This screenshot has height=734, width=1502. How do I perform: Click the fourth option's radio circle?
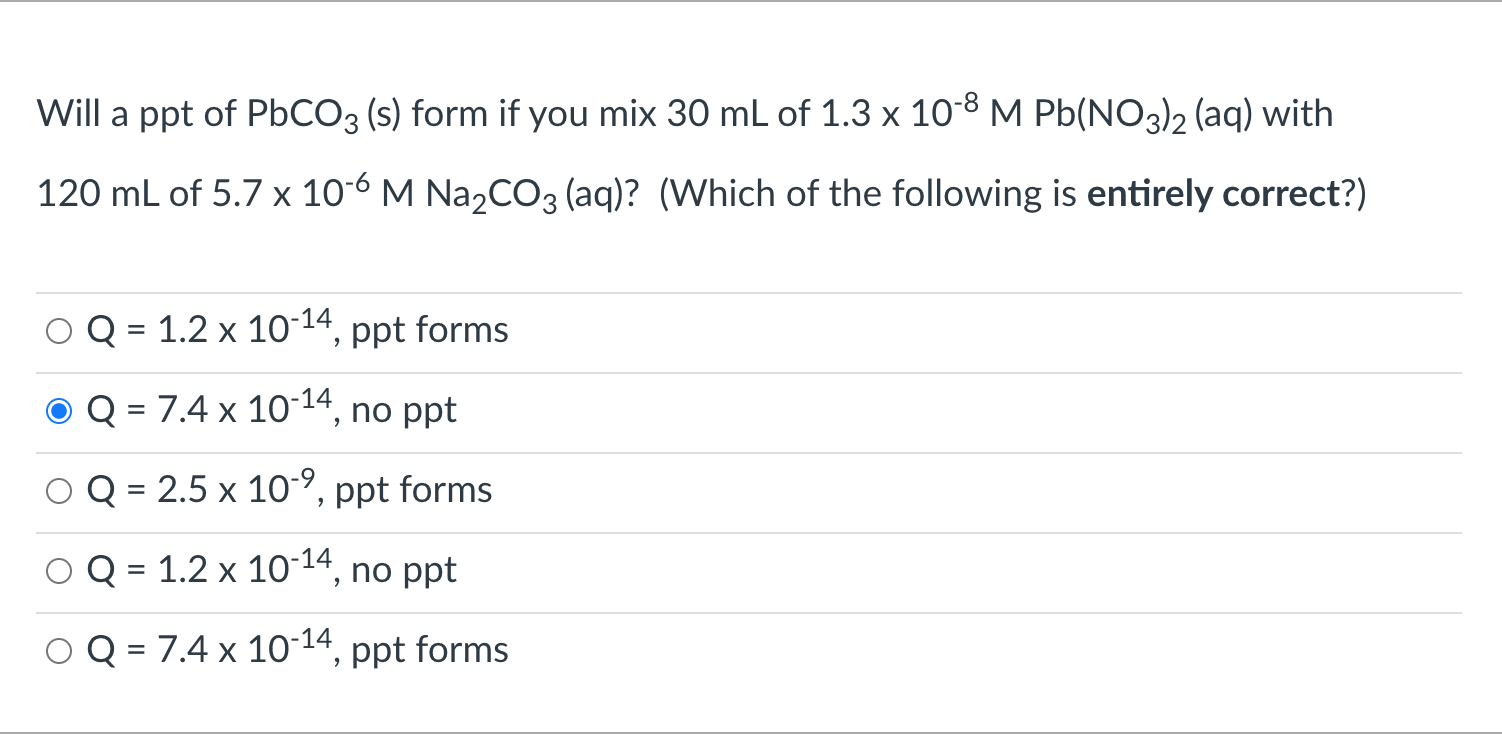coord(58,570)
